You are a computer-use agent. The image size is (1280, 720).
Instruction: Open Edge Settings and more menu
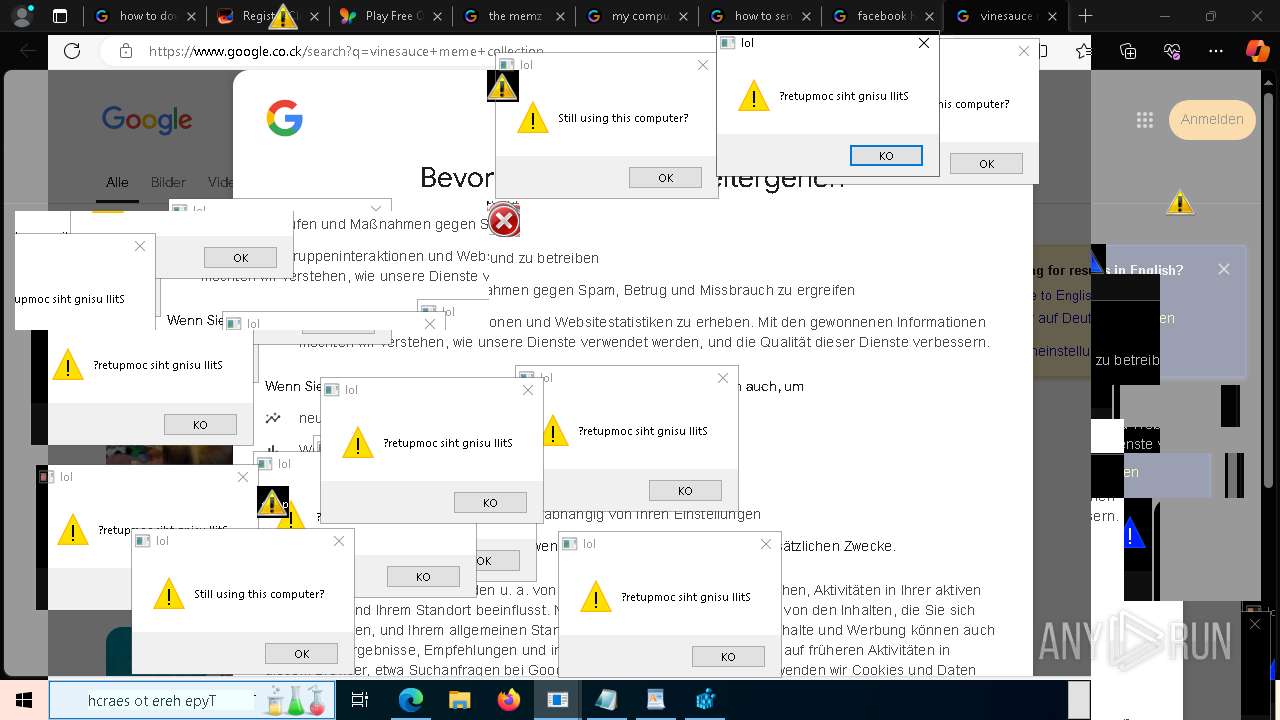1216,51
